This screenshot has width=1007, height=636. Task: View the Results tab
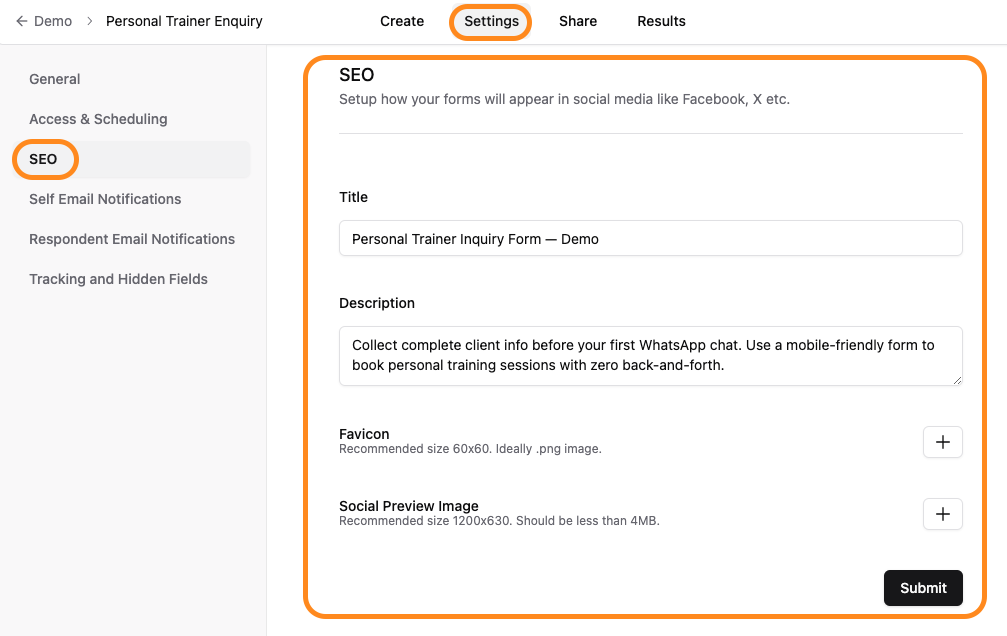[x=661, y=21]
